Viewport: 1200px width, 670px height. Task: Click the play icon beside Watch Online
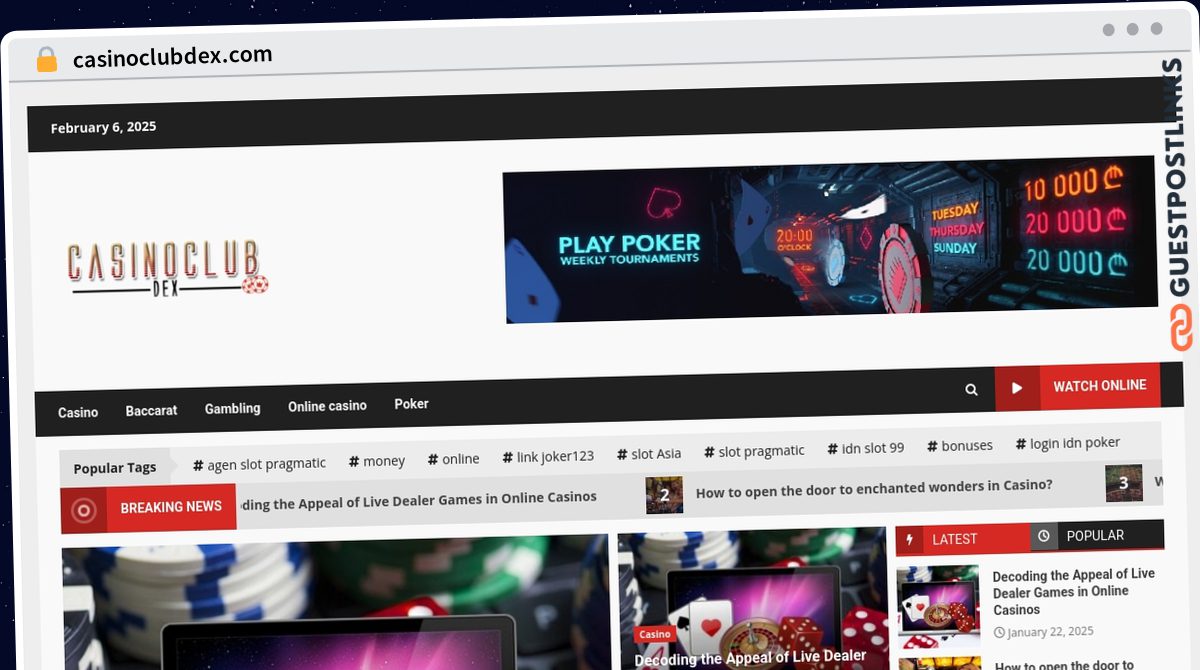tap(1017, 388)
